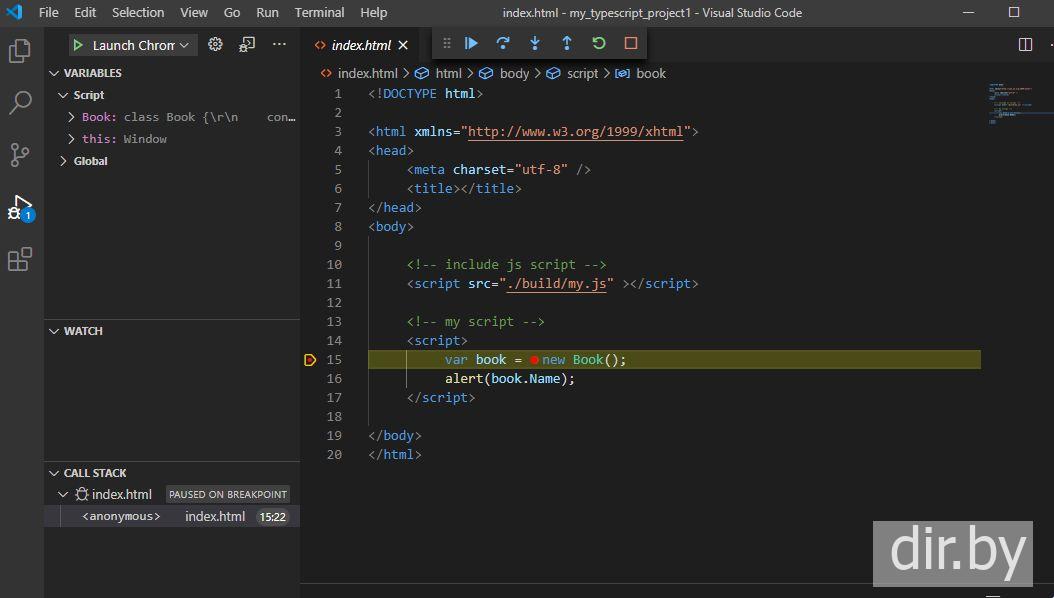Open the Extensions view icon
The height and width of the screenshot is (598, 1054).
pos(20,260)
